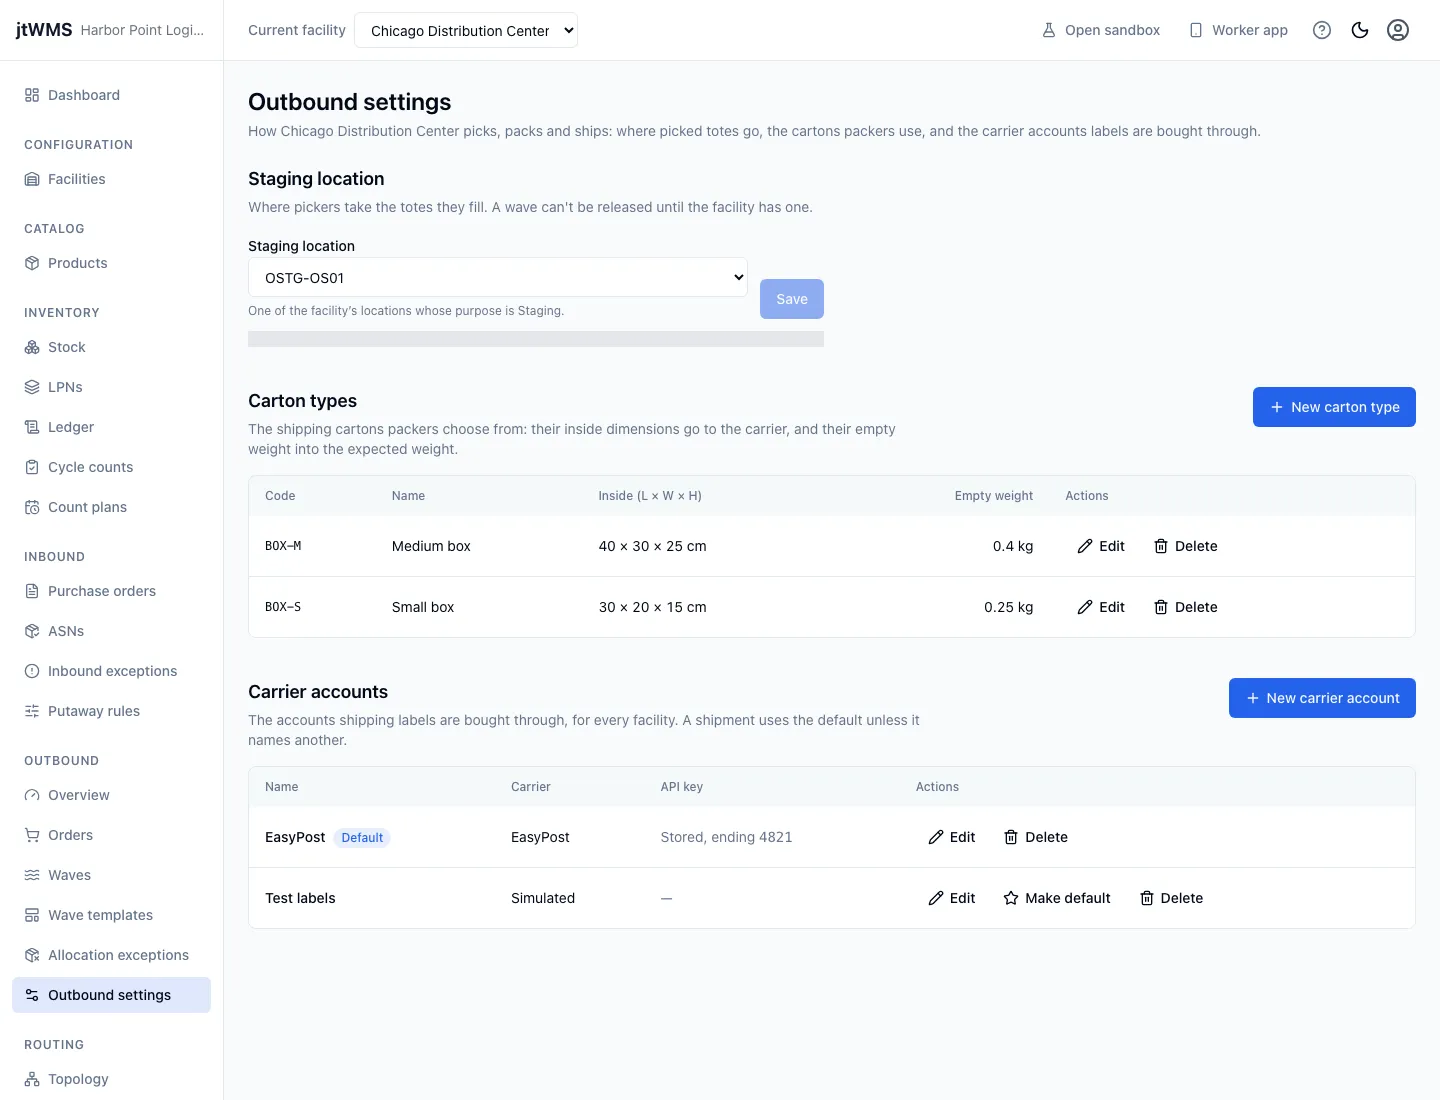Image resolution: width=1440 pixels, height=1100 pixels.
Task: Click pencil icon for Medium box row
Action: click(x=1085, y=546)
